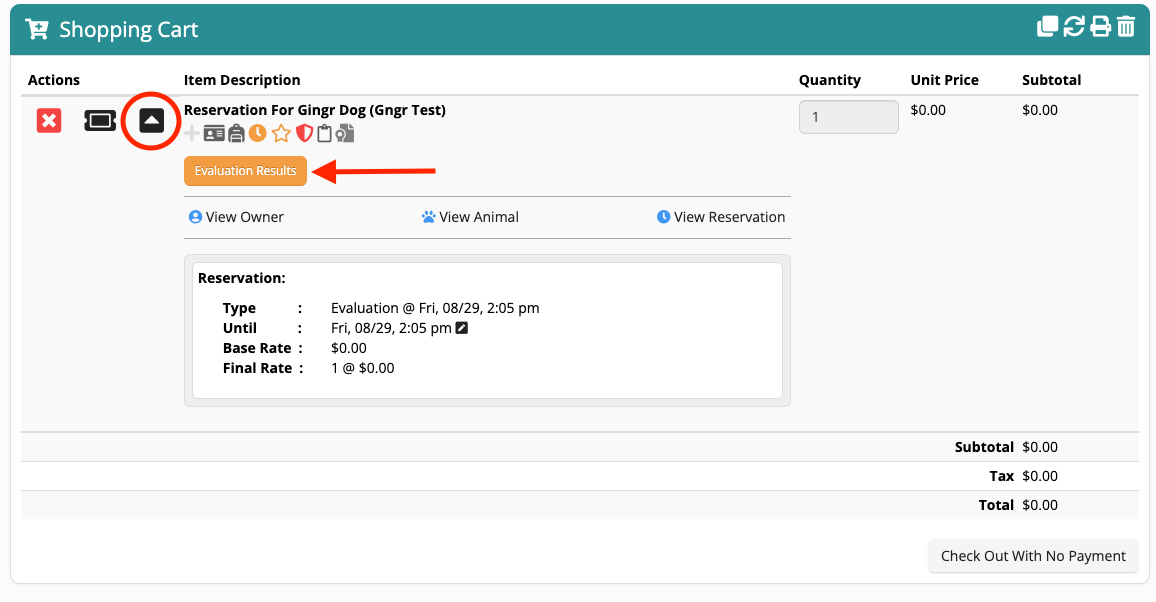Click the orange clock icon
1156x602 pixels.
point(257,133)
